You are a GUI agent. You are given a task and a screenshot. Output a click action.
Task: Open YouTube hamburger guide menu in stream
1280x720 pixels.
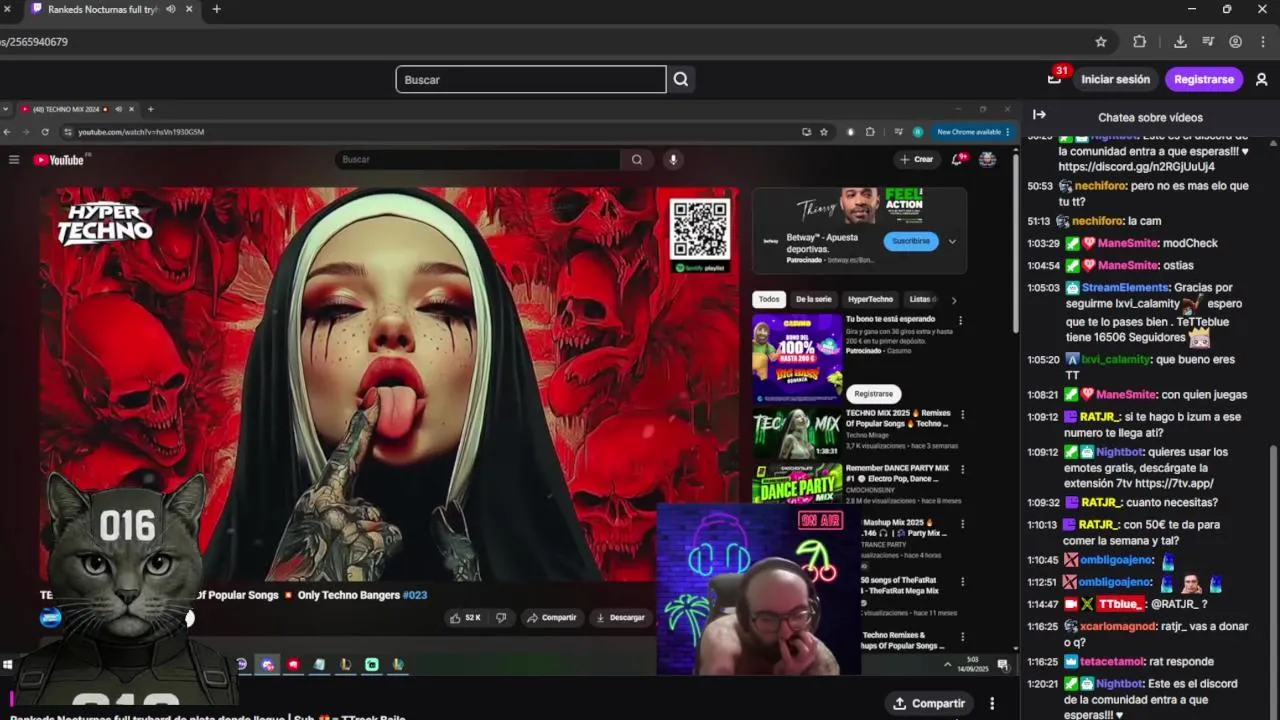(14, 159)
